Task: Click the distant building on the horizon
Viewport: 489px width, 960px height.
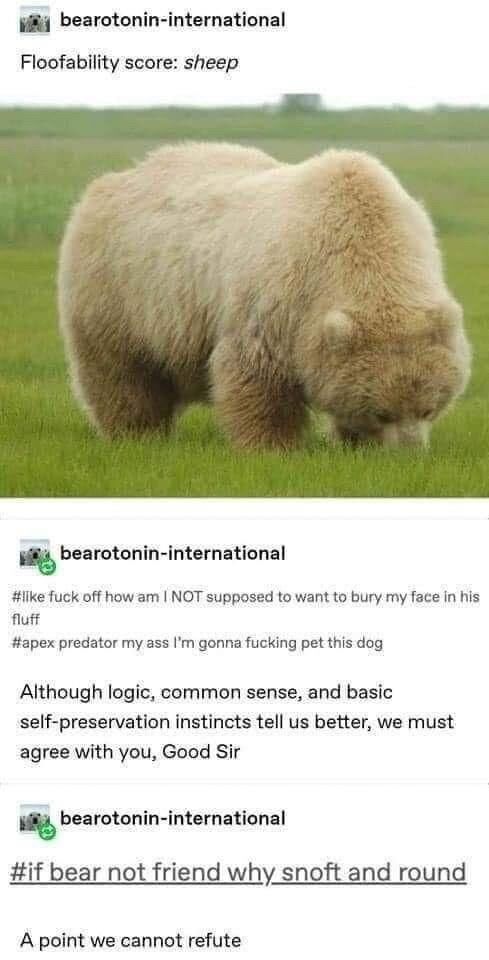Action: pos(300,102)
